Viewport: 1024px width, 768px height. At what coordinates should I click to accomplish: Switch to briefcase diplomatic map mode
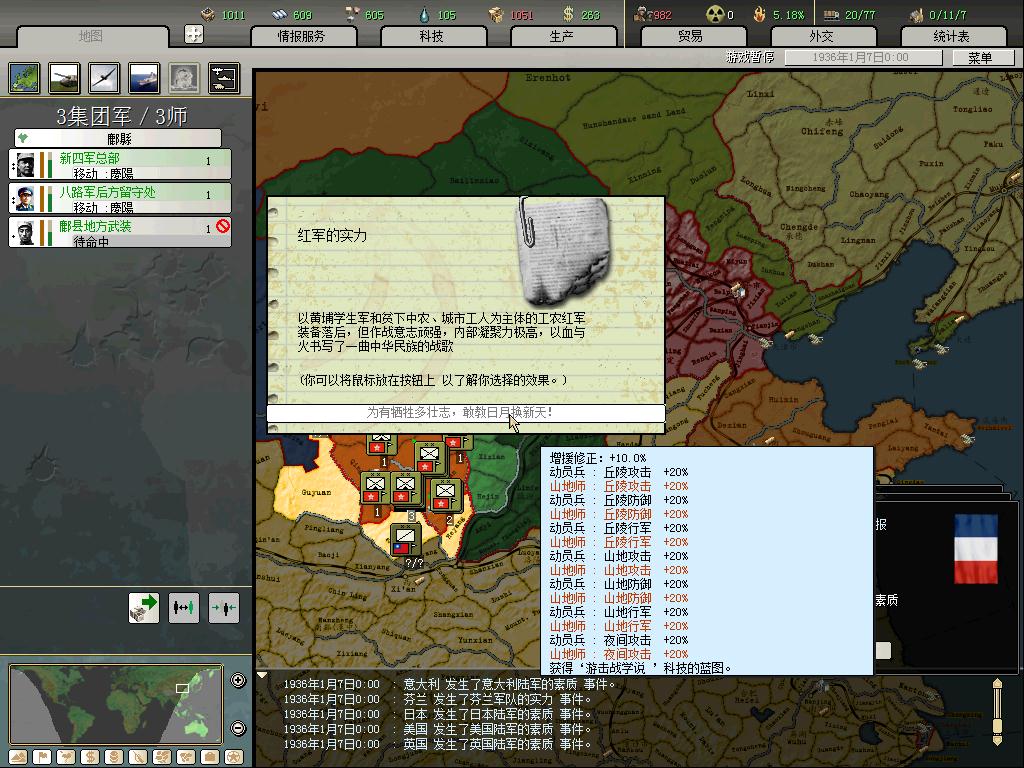(x=210, y=757)
